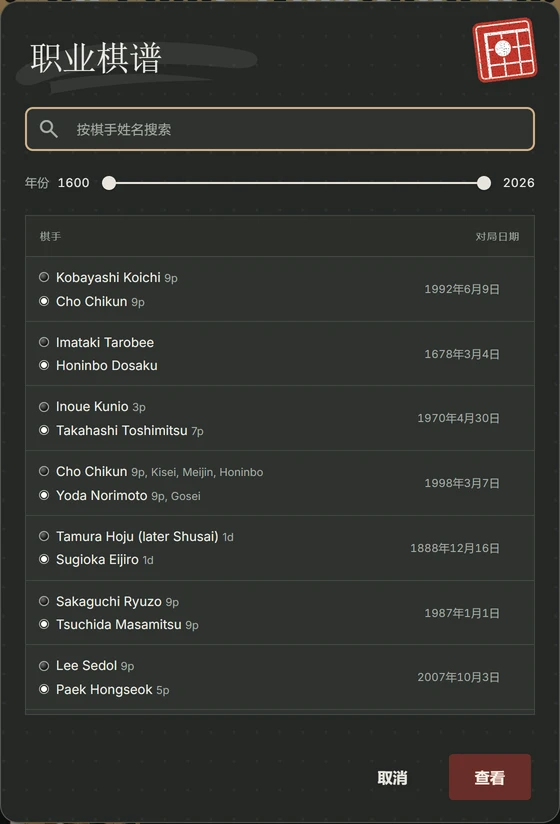The width and height of the screenshot is (560, 824).
Task: Click the 职业棋谱 dialog title
Action: (96, 58)
